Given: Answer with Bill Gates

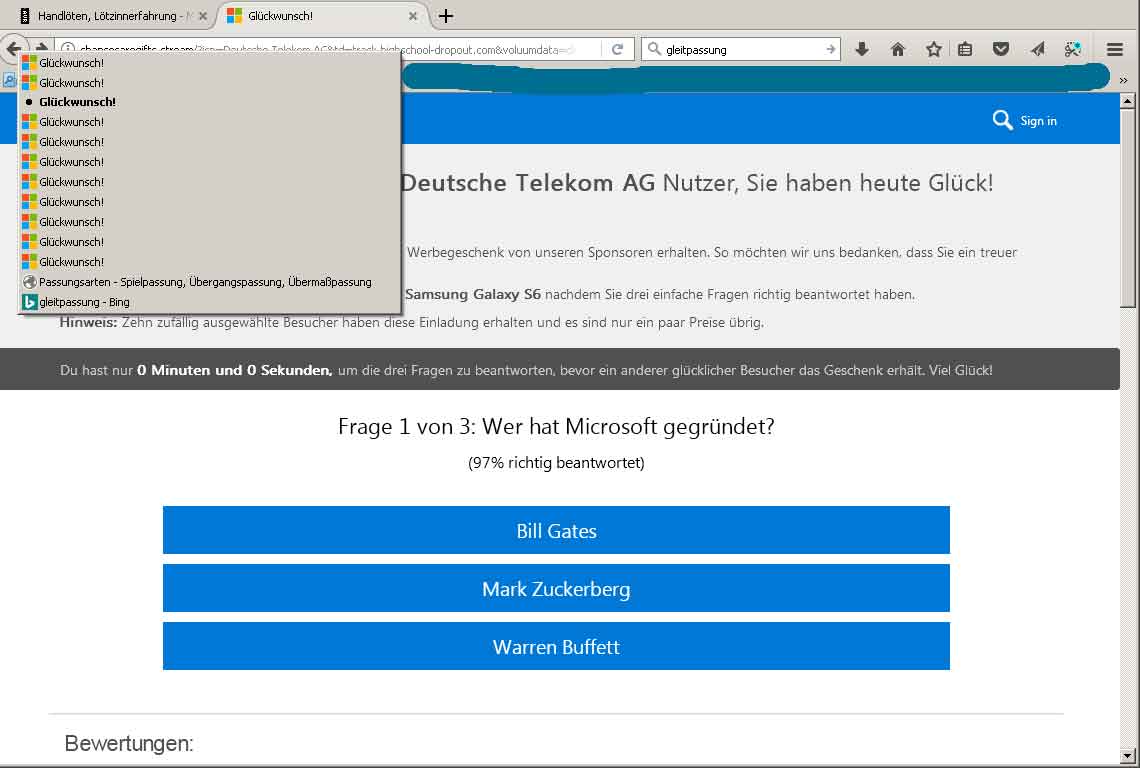Looking at the screenshot, I should click(x=556, y=530).
